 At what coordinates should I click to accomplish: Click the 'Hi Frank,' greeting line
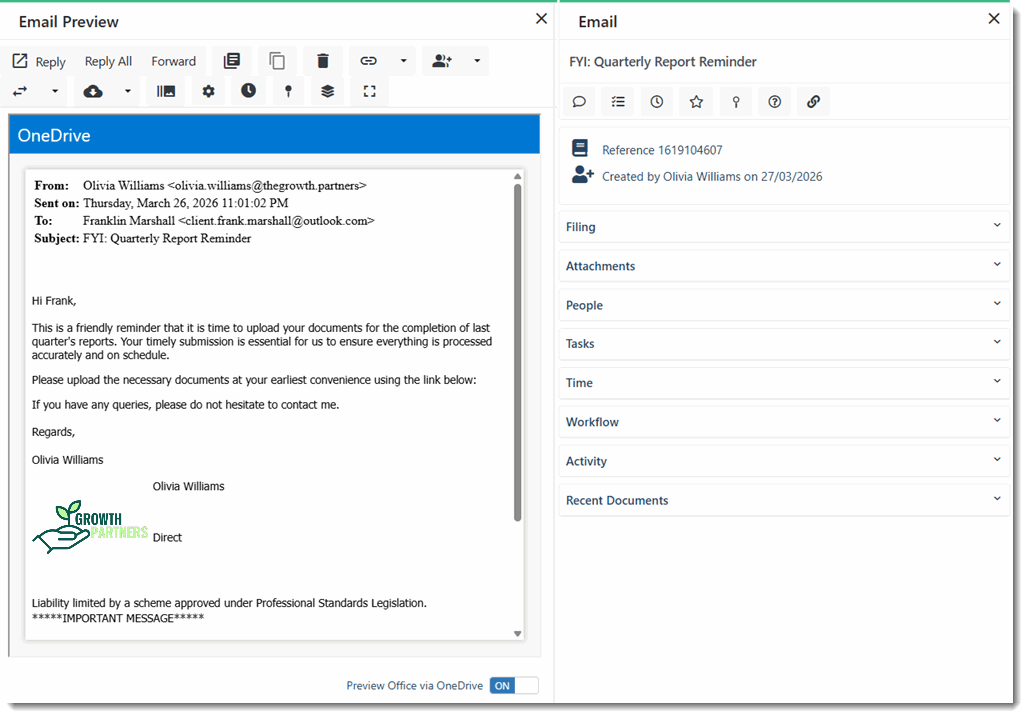(x=54, y=301)
